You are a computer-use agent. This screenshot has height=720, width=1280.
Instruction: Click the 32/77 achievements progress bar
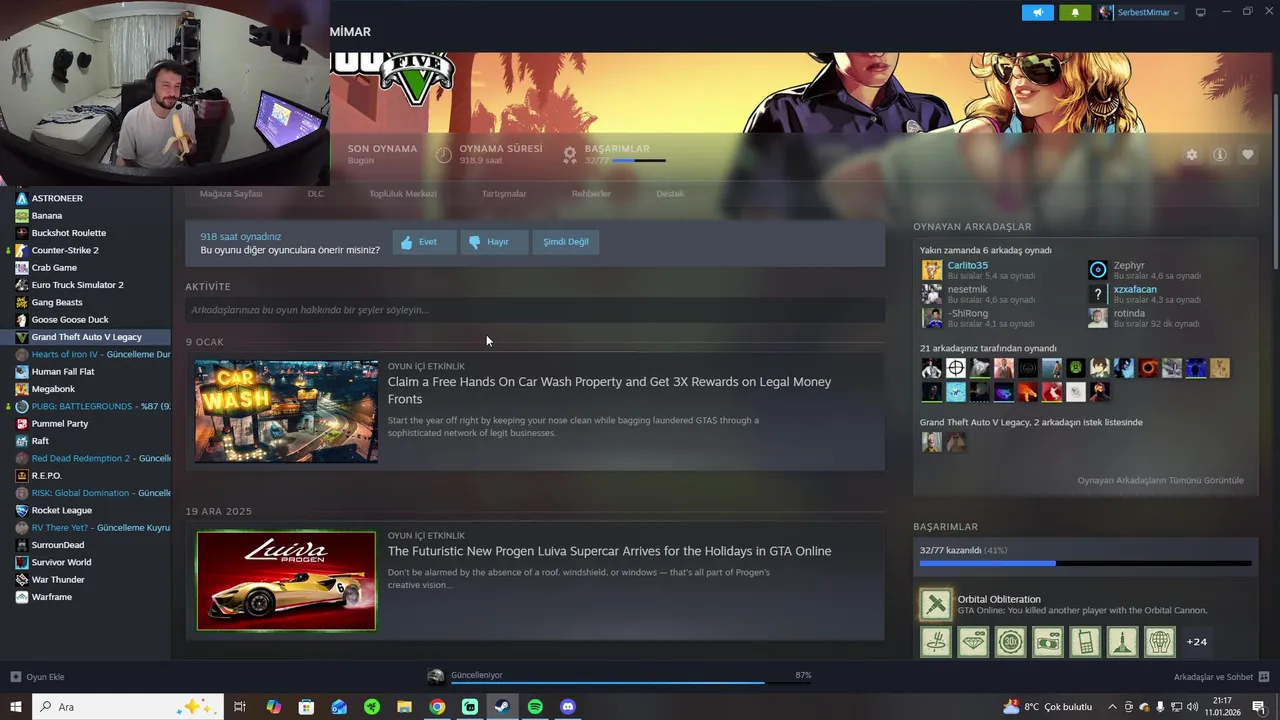[x=1085, y=563]
